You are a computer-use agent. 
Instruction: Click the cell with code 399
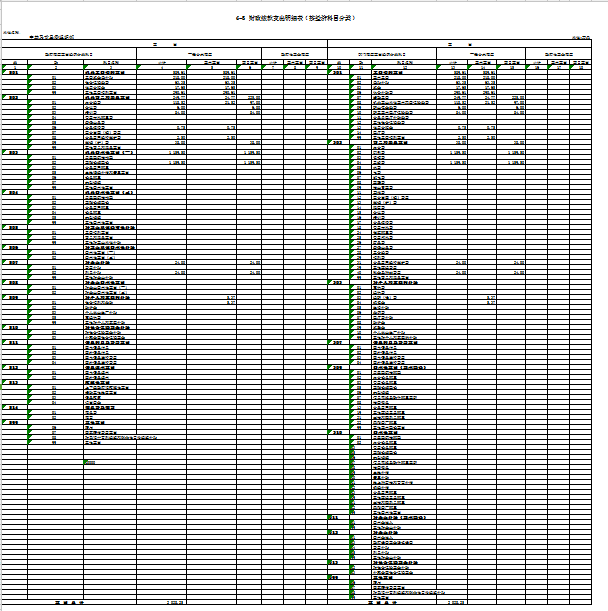338,577
